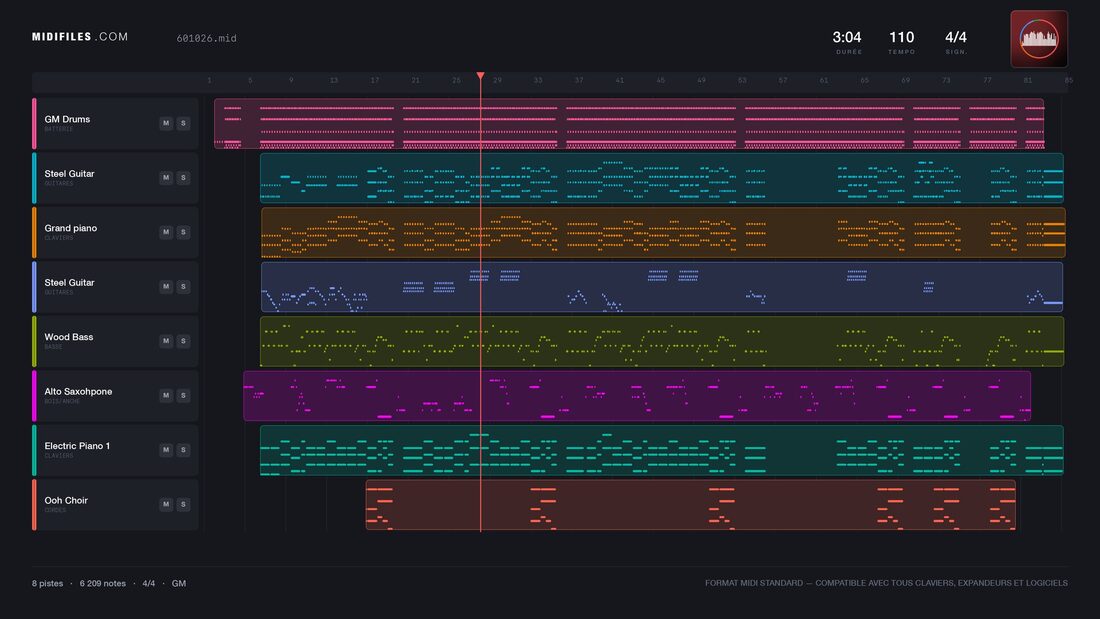The width and height of the screenshot is (1100, 619).
Task: Select the pink GM Drums clip region
Action: coord(629,124)
